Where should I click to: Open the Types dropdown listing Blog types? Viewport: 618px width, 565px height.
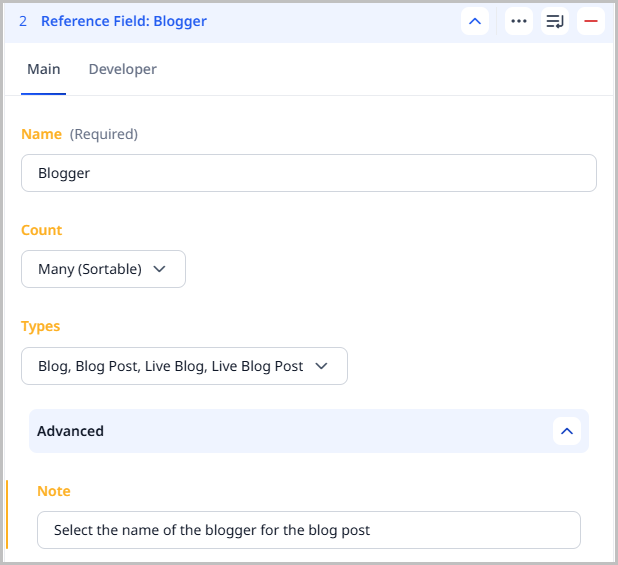coord(184,366)
